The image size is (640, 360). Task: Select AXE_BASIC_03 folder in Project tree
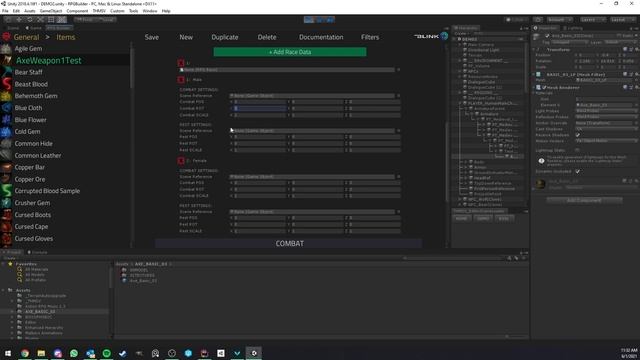coord(40,311)
